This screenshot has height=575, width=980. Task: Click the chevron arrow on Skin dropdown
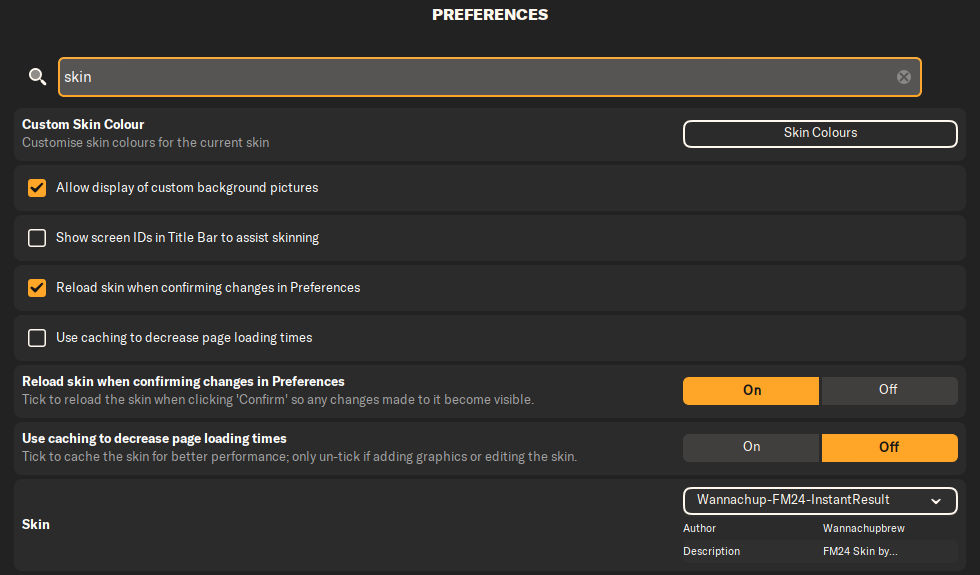click(x=936, y=500)
